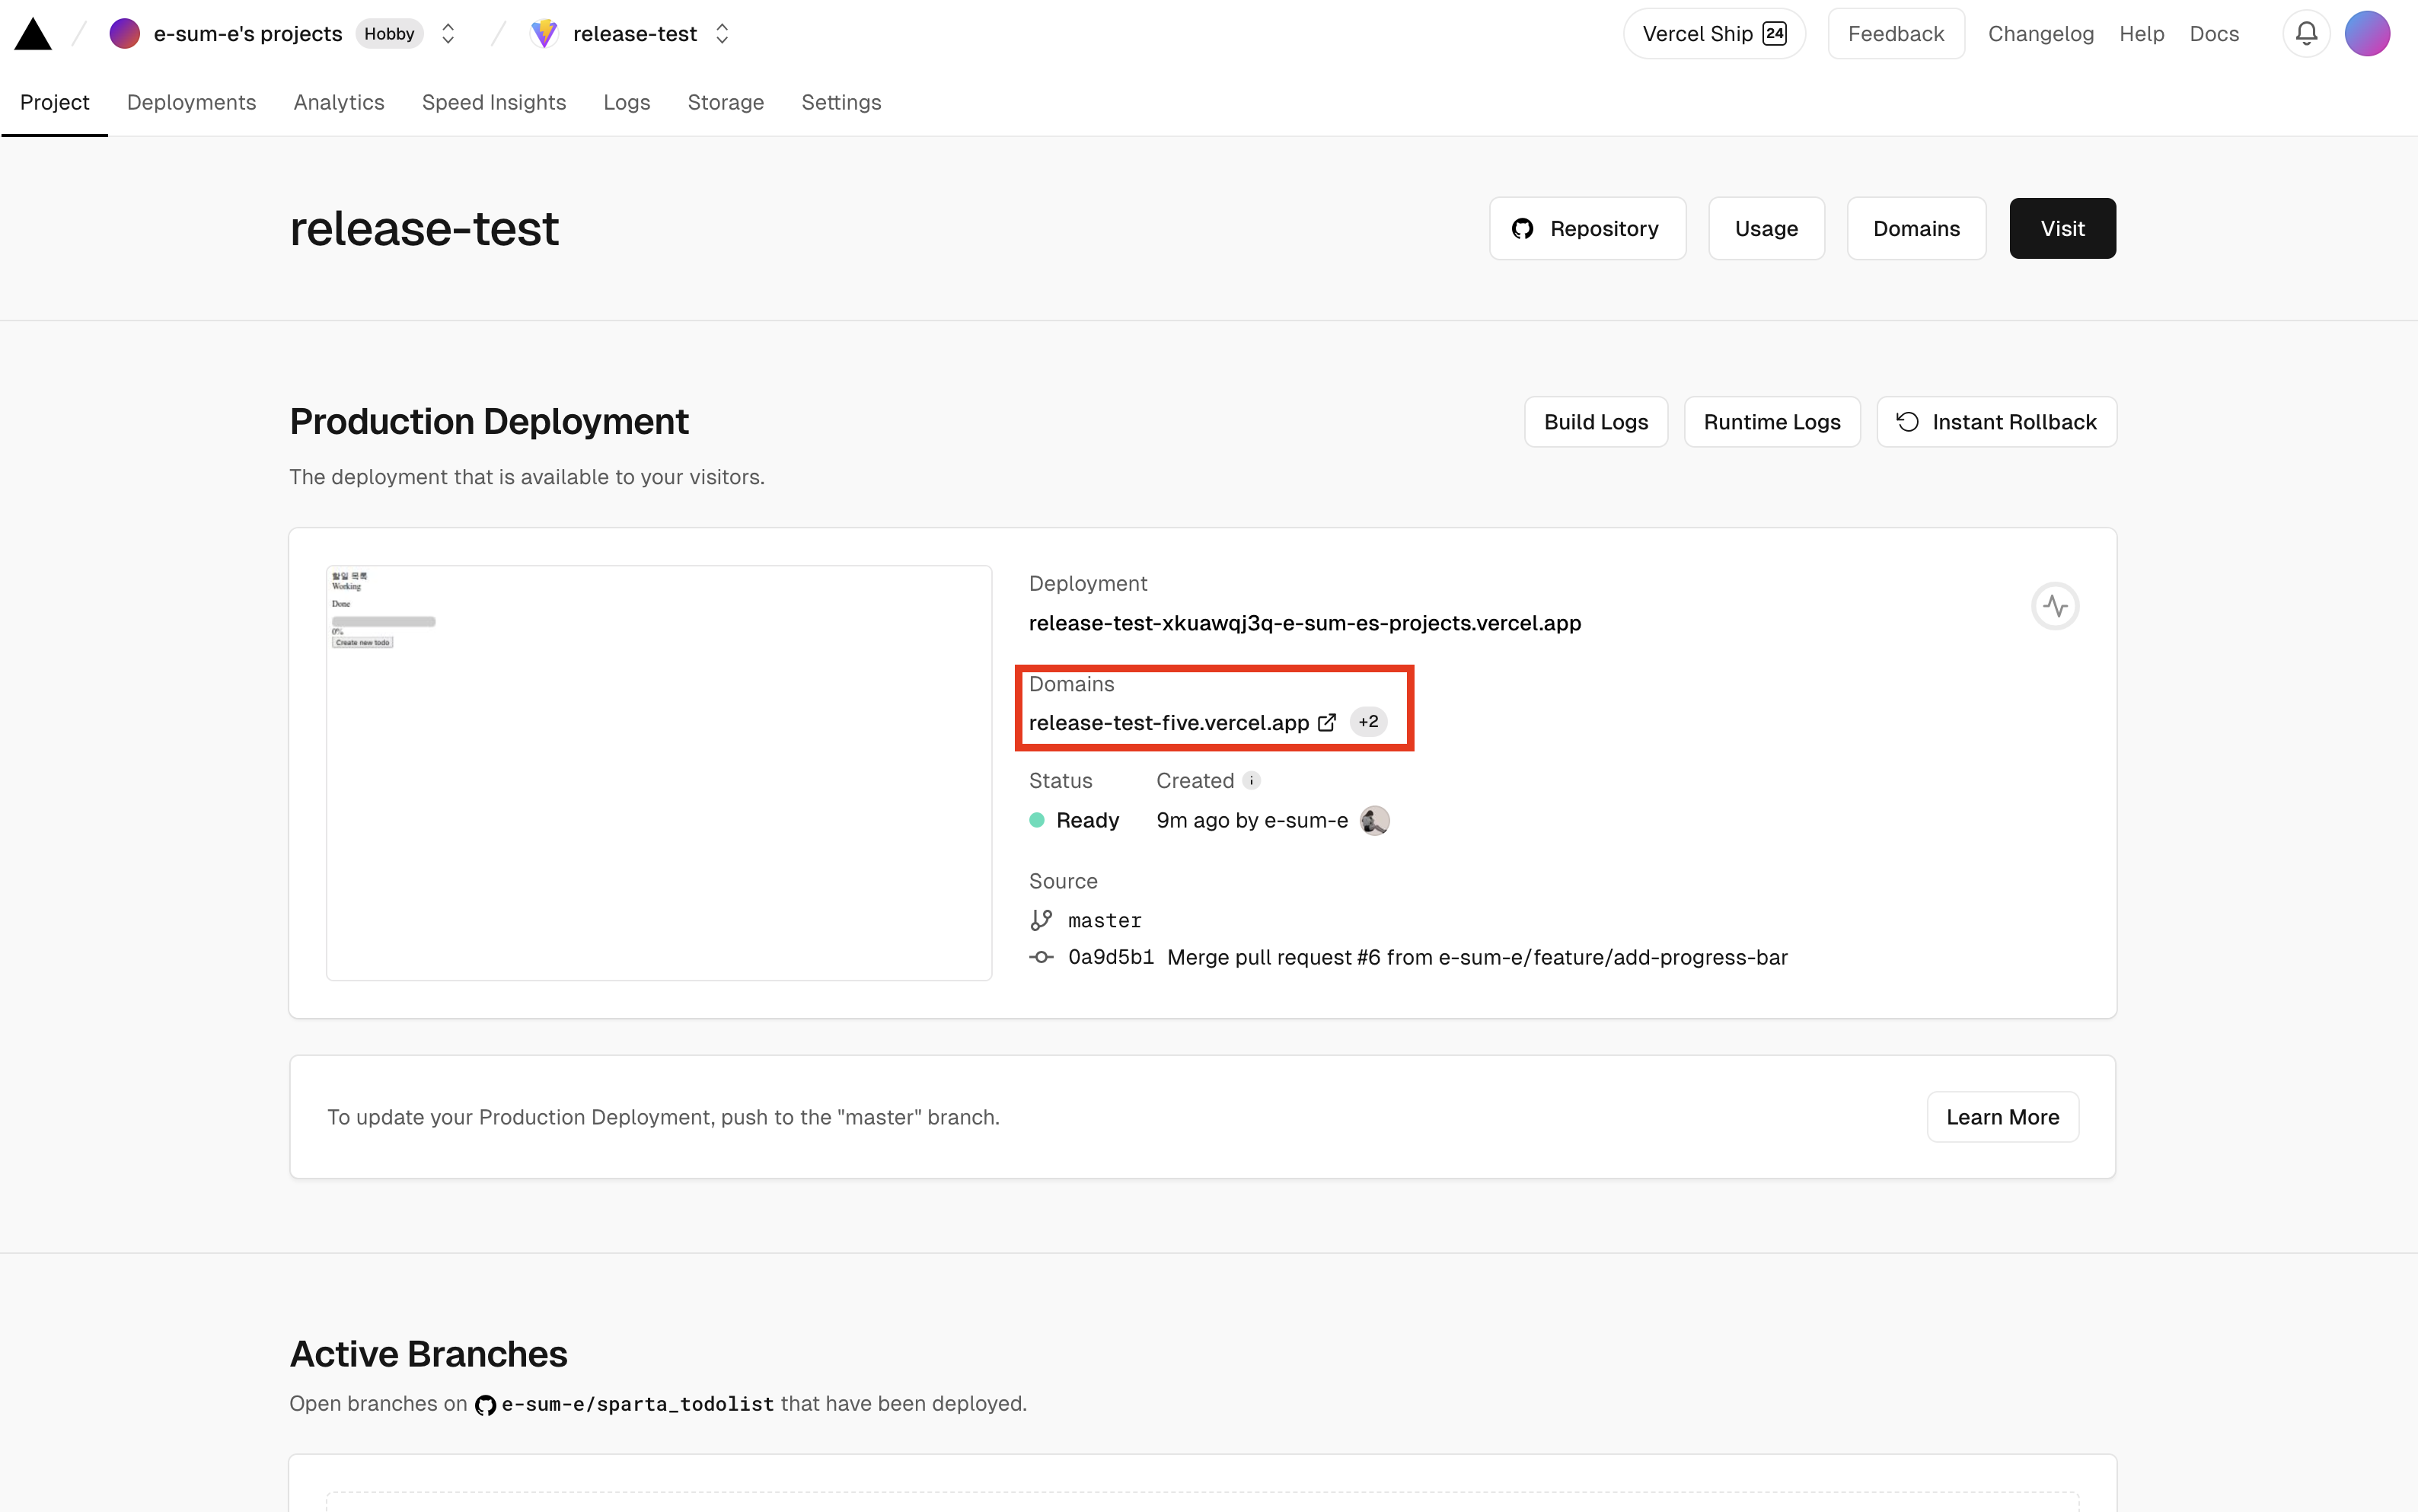Expand the e-sum-e's projects team switcher

click(x=448, y=34)
